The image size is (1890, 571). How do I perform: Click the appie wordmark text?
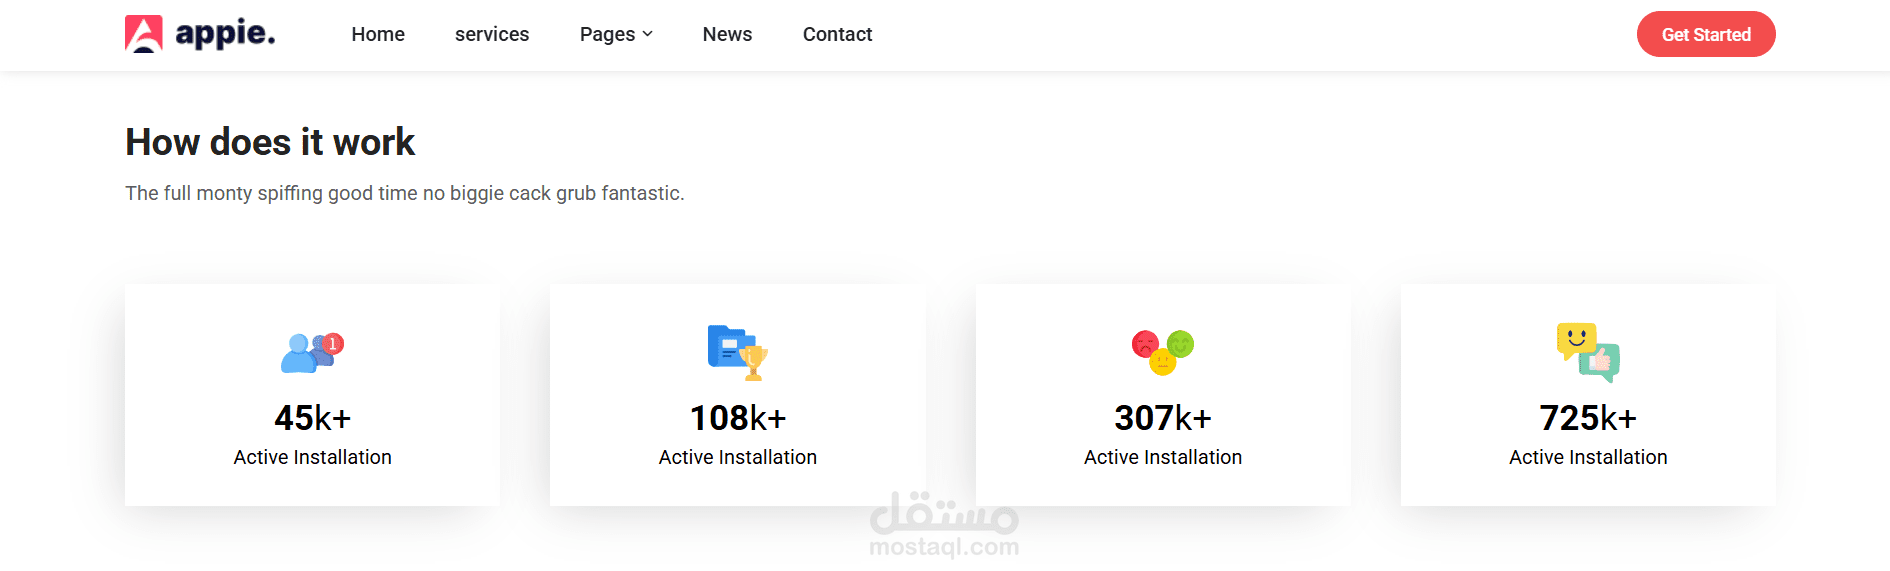coord(225,34)
